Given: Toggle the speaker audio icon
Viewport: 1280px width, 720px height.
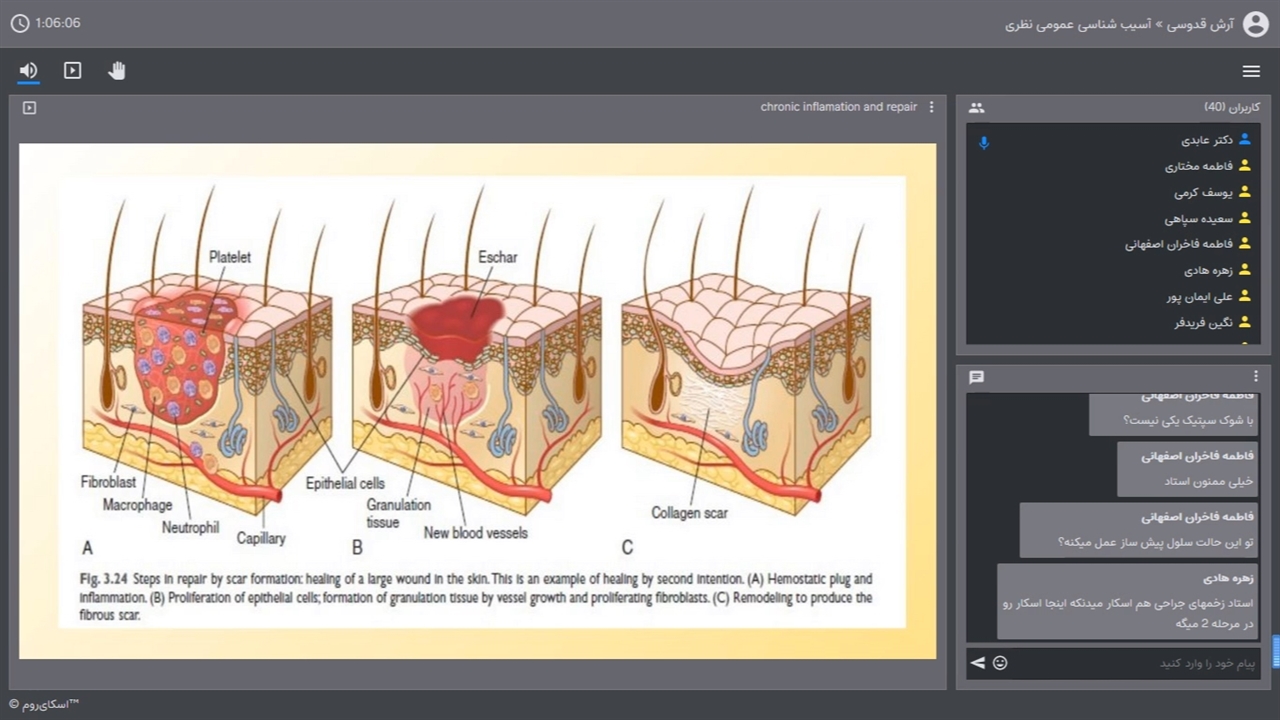Looking at the screenshot, I should click(x=28, y=71).
